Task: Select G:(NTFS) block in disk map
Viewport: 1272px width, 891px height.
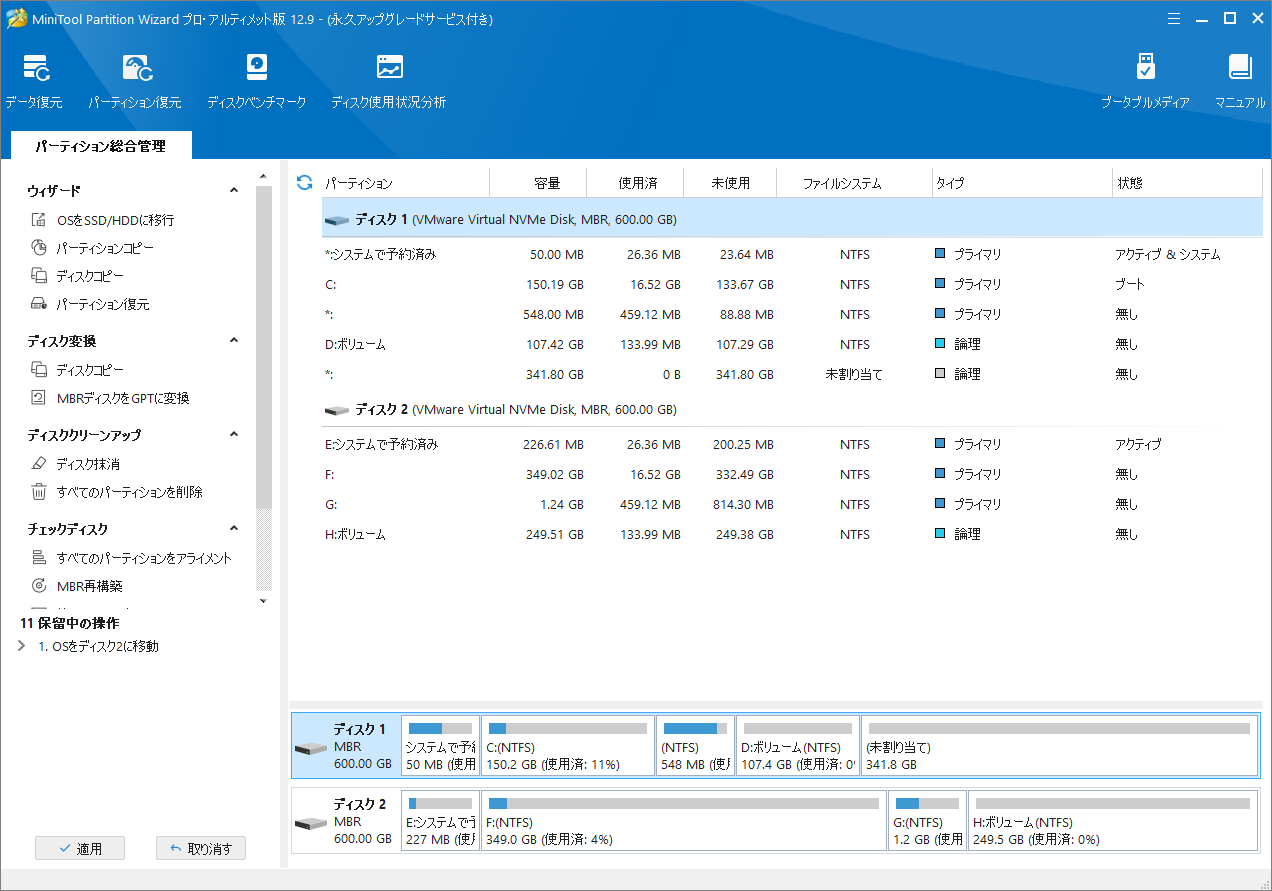Action: click(x=927, y=820)
